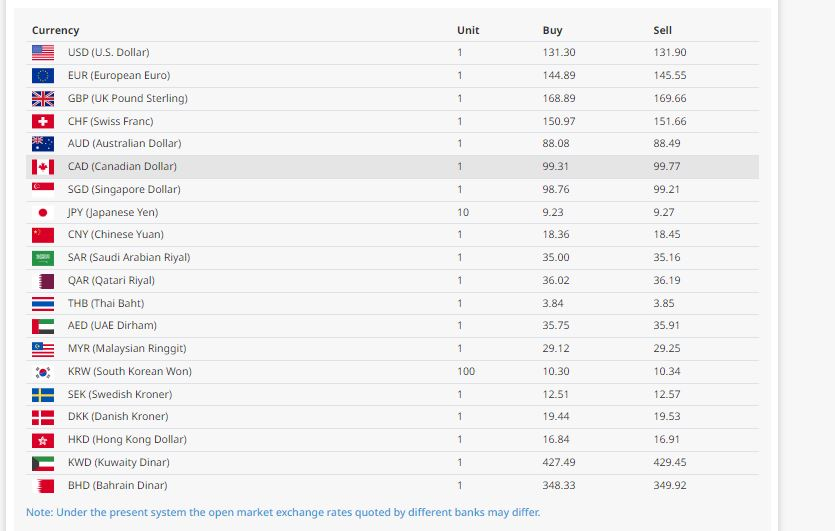Click the Swedish flag icon
Screen dimensions: 835x531
tap(42, 394)
